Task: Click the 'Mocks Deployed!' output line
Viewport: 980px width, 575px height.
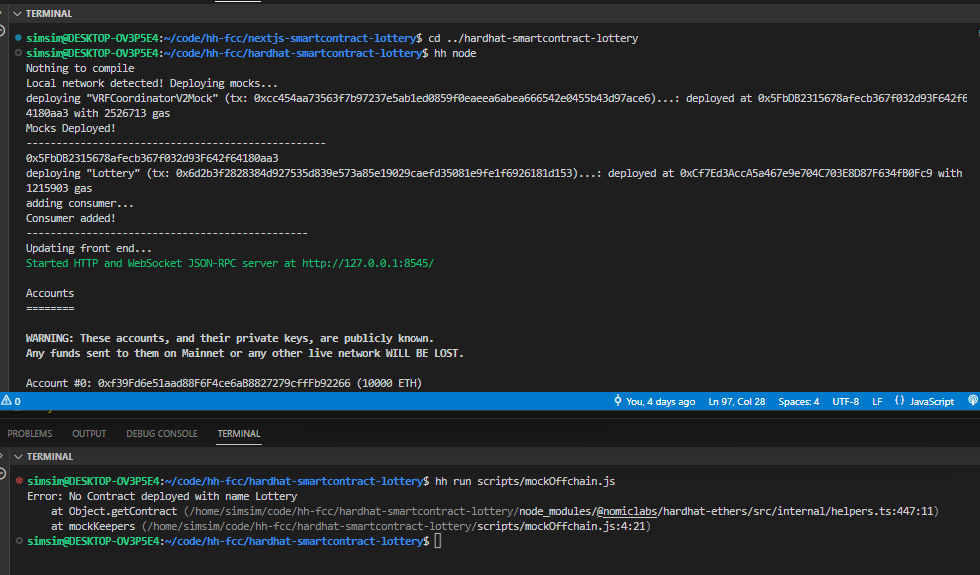Action: point(71,128)
